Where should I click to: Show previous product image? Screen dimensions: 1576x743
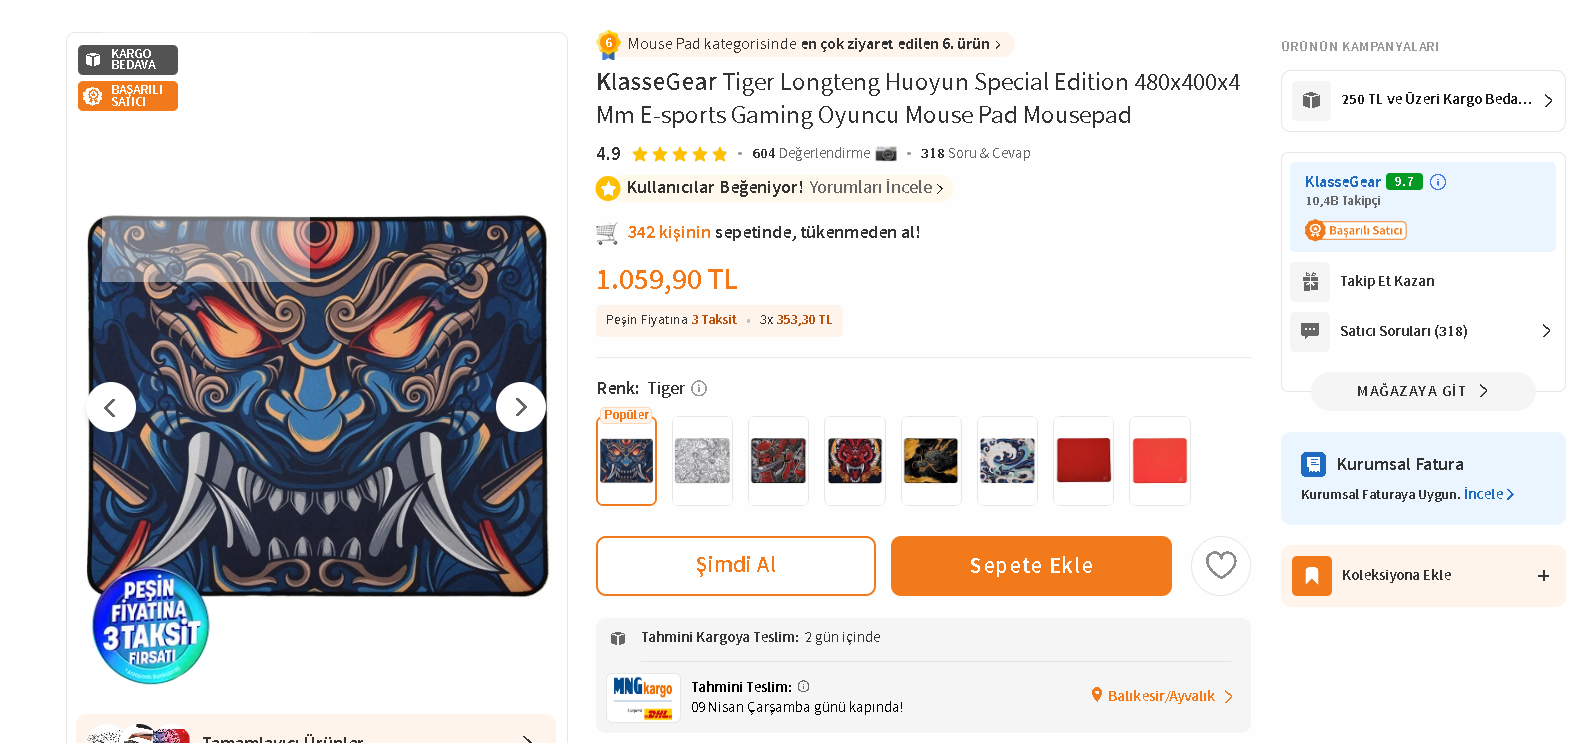coord(111,407)
